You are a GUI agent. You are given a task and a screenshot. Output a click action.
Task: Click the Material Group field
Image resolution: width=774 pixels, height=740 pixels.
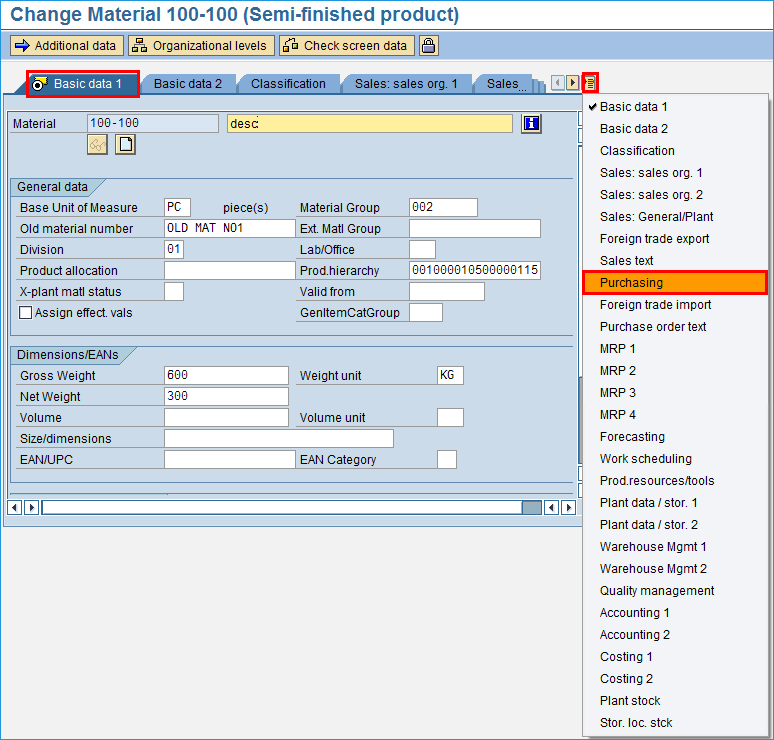pyautogui.click(x=443, y=208)
